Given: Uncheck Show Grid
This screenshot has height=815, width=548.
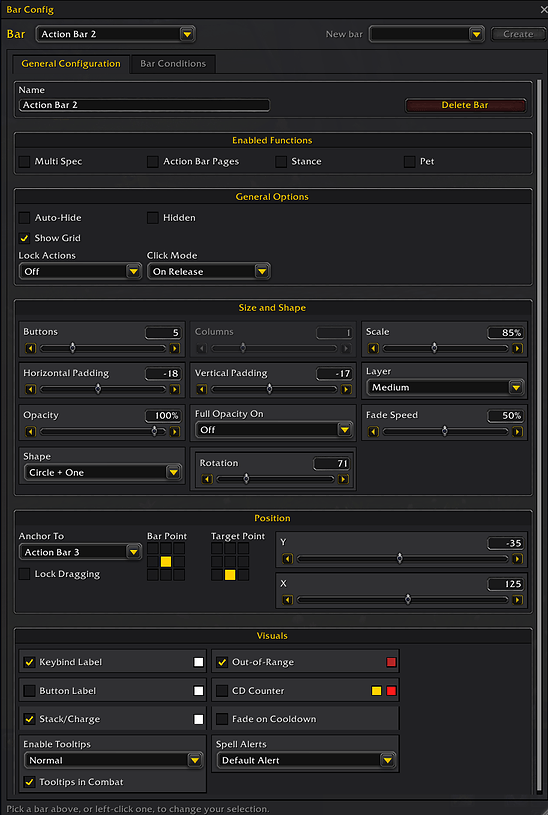Looking at the screenshot, I should point(24,238).
